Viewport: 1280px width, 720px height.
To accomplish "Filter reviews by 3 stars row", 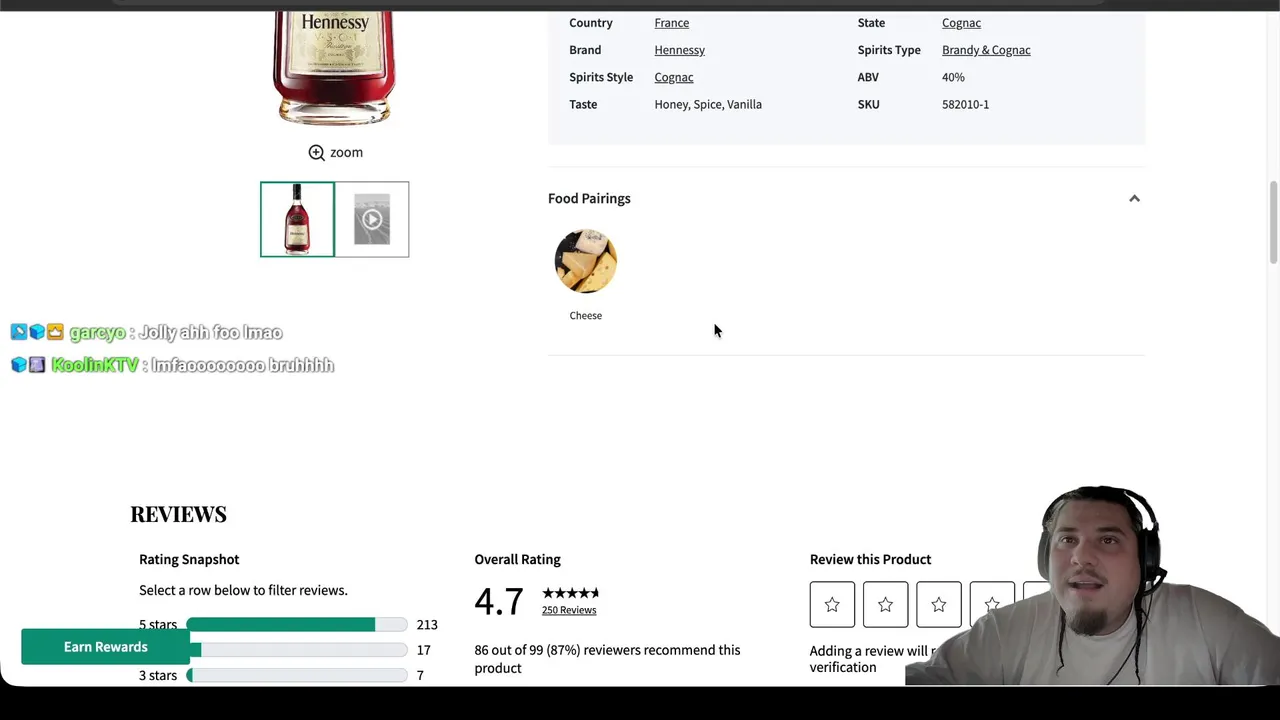I will pos(288,675).
